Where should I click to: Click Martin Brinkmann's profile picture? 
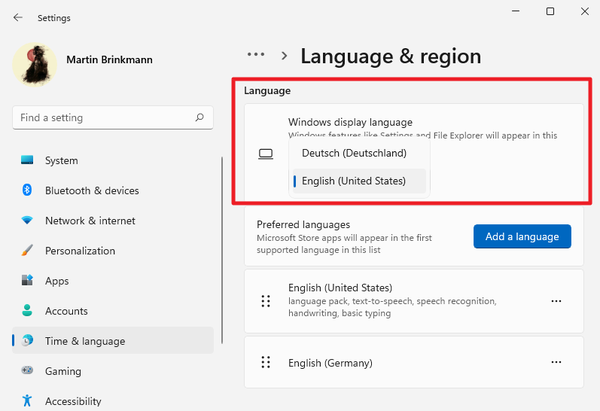(x=35, y=64)
